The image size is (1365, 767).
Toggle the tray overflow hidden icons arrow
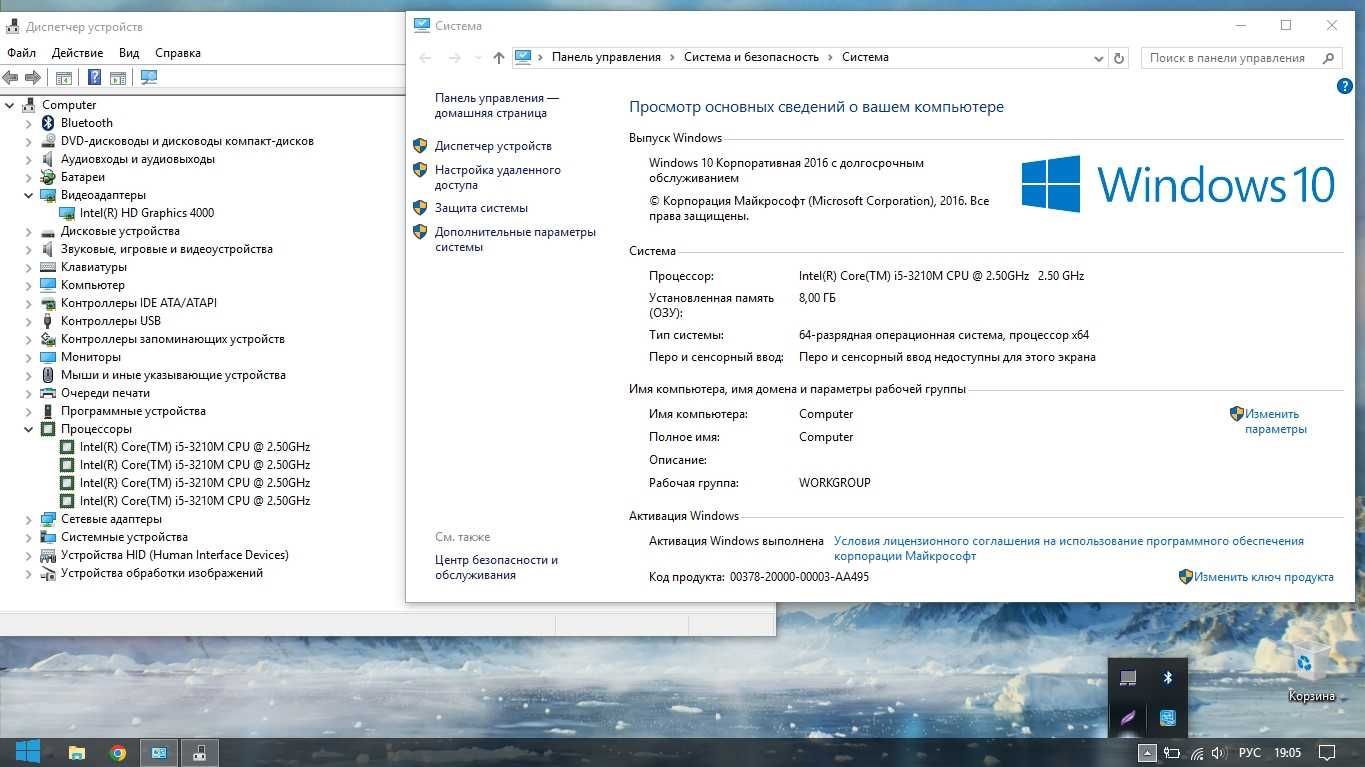point(1148,753)
